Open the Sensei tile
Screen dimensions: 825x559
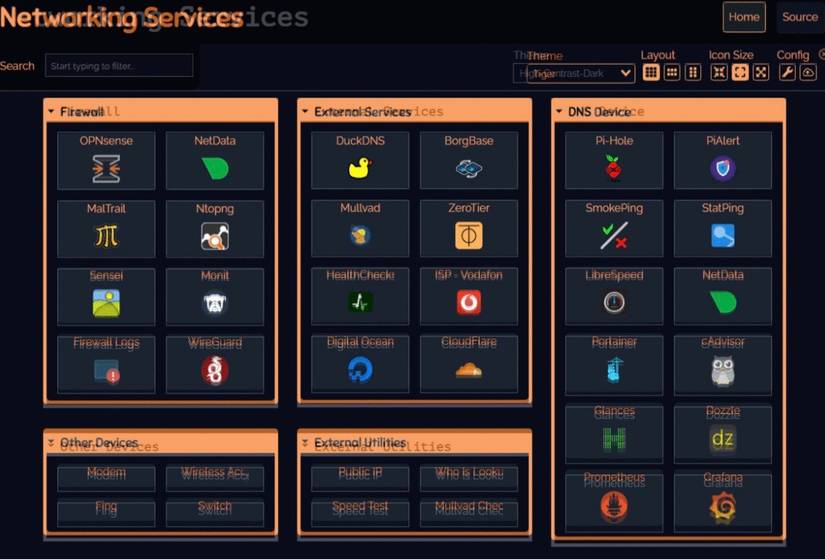coord(106,296)
